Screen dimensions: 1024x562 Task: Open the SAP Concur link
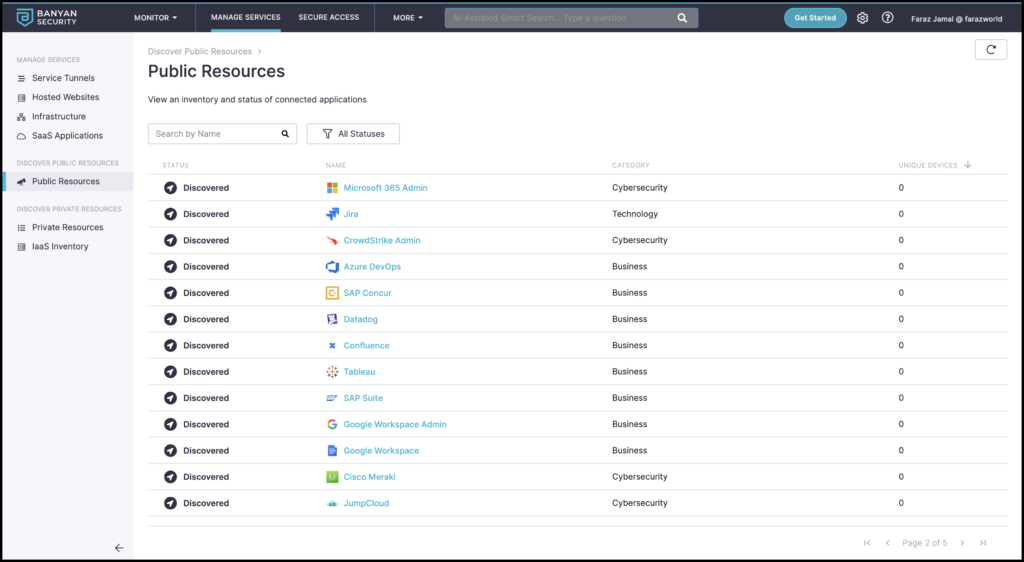tap(368, 293)
